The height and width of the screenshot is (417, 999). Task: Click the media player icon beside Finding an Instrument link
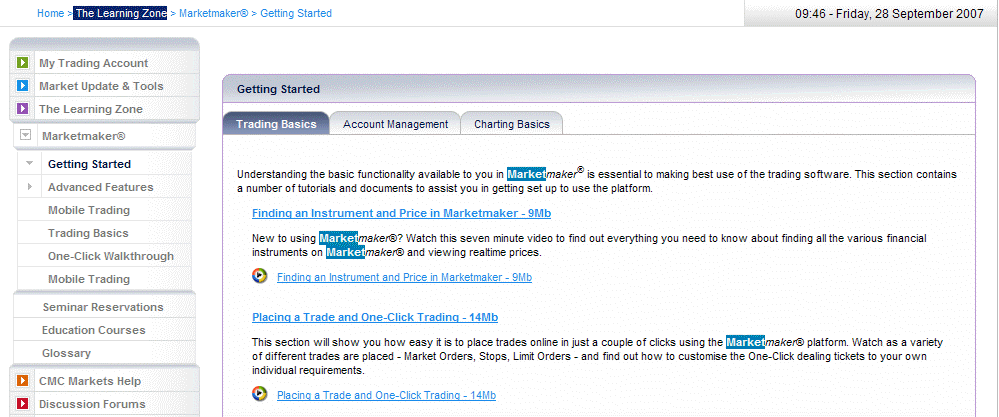[x=259, y=275]
